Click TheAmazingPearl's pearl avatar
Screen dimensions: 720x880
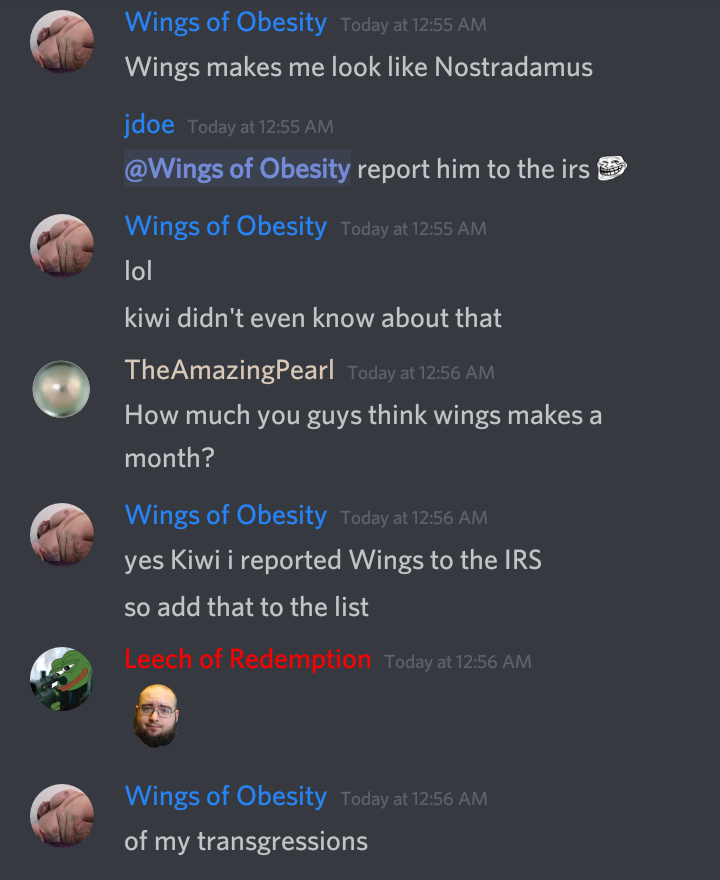(61, 389)
